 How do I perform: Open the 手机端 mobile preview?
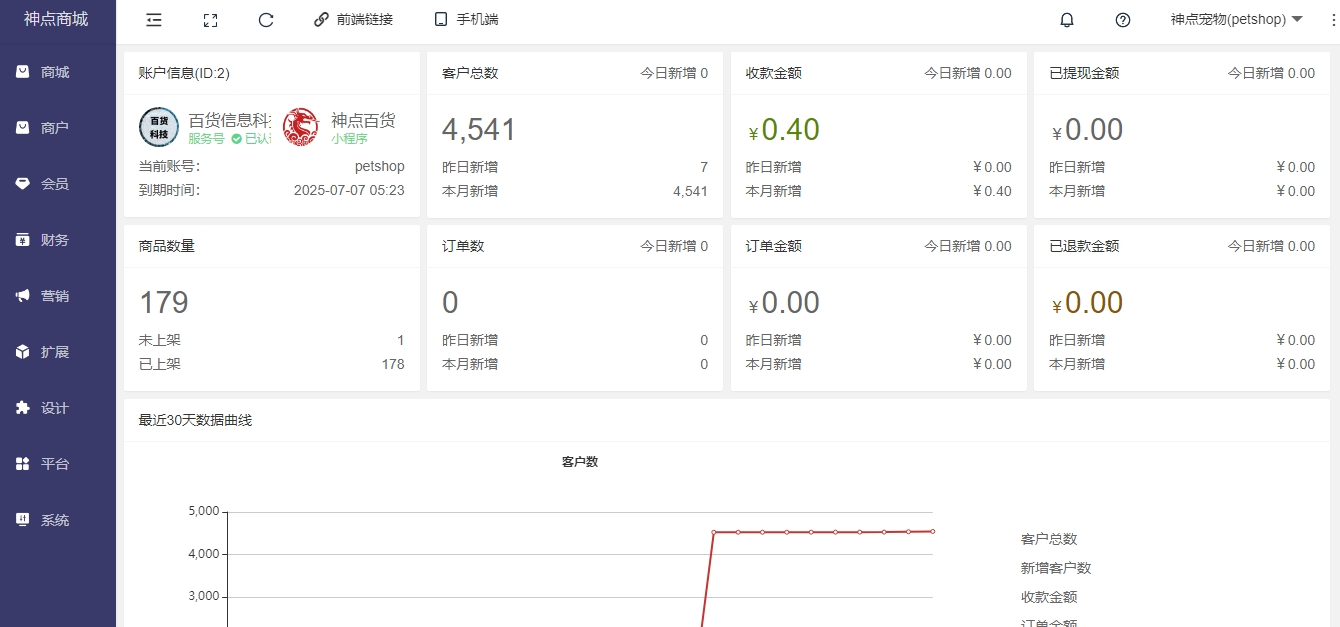coord(466,20)
